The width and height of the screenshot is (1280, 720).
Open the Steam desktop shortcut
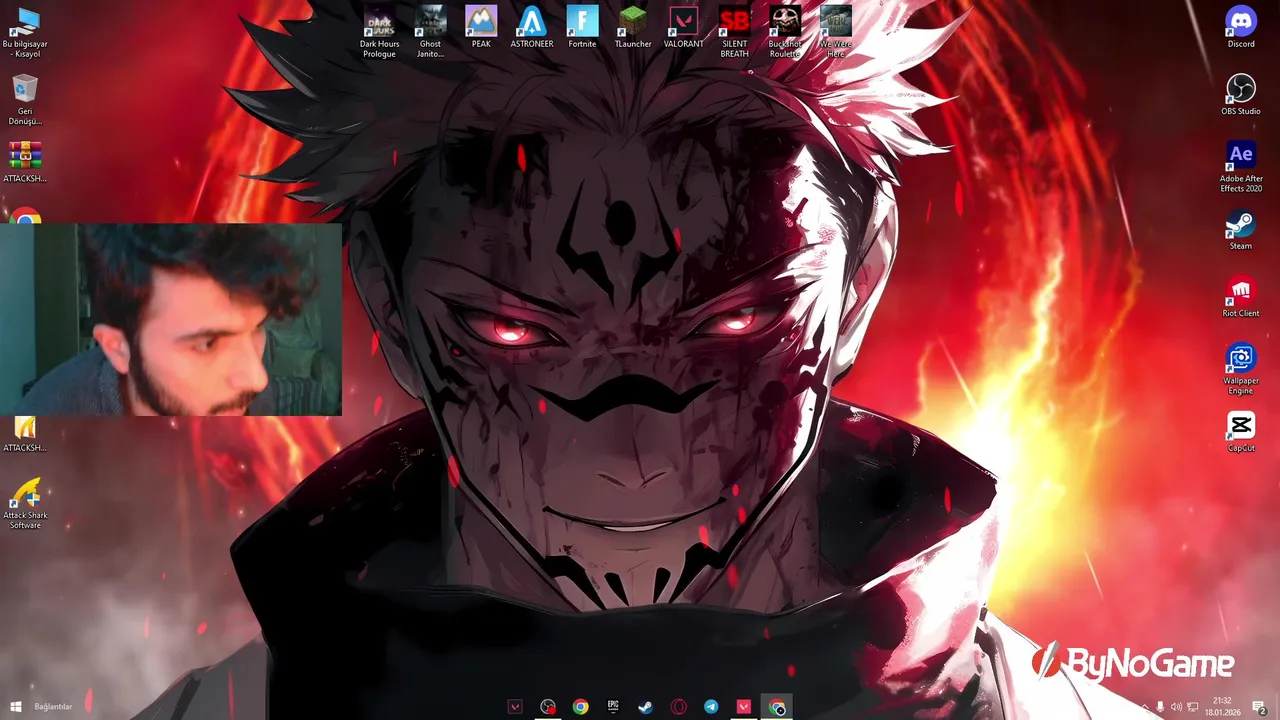tap(1241, 229)
